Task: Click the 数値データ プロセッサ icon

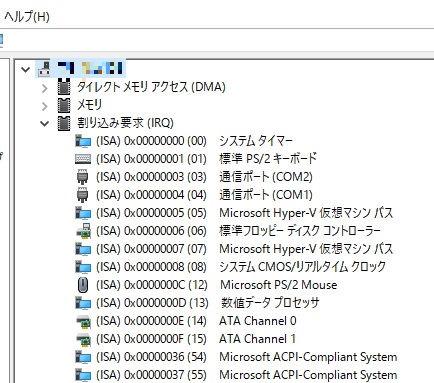Action: [83, 303]
